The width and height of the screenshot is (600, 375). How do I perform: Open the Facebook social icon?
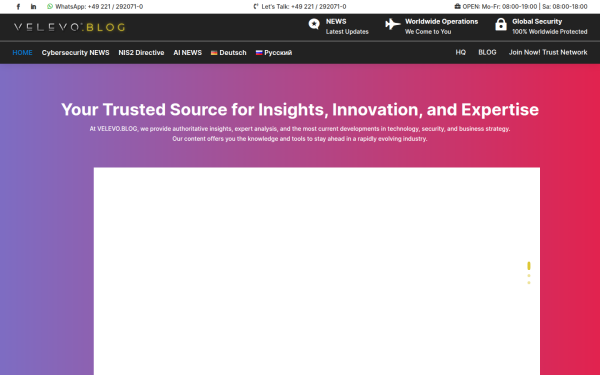click(18, 7)
